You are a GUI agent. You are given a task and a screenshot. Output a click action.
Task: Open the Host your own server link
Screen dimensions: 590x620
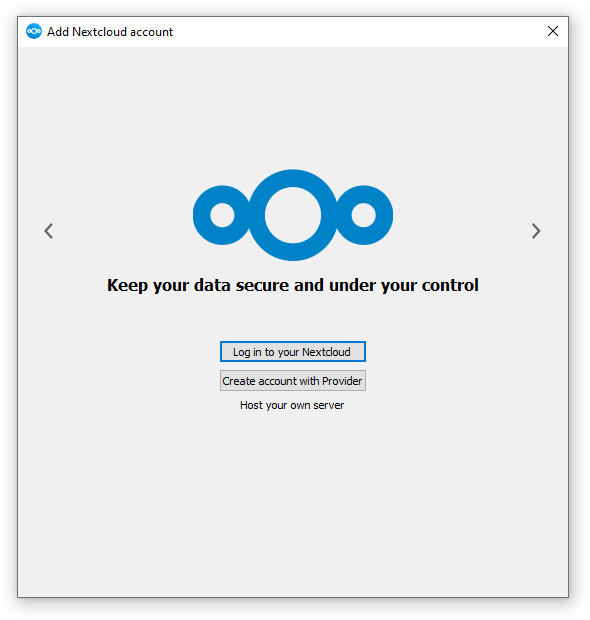(292, 405)
